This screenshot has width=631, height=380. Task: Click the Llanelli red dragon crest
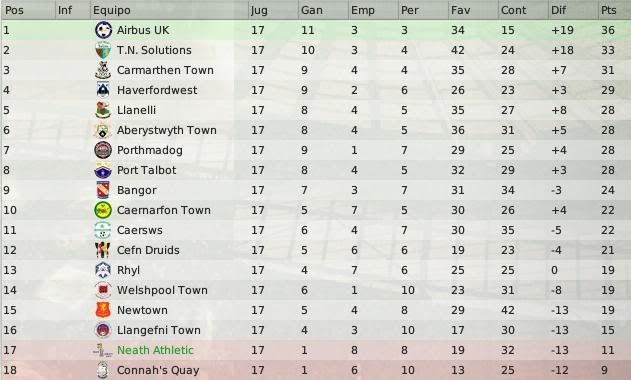click(x=103, y=110)
